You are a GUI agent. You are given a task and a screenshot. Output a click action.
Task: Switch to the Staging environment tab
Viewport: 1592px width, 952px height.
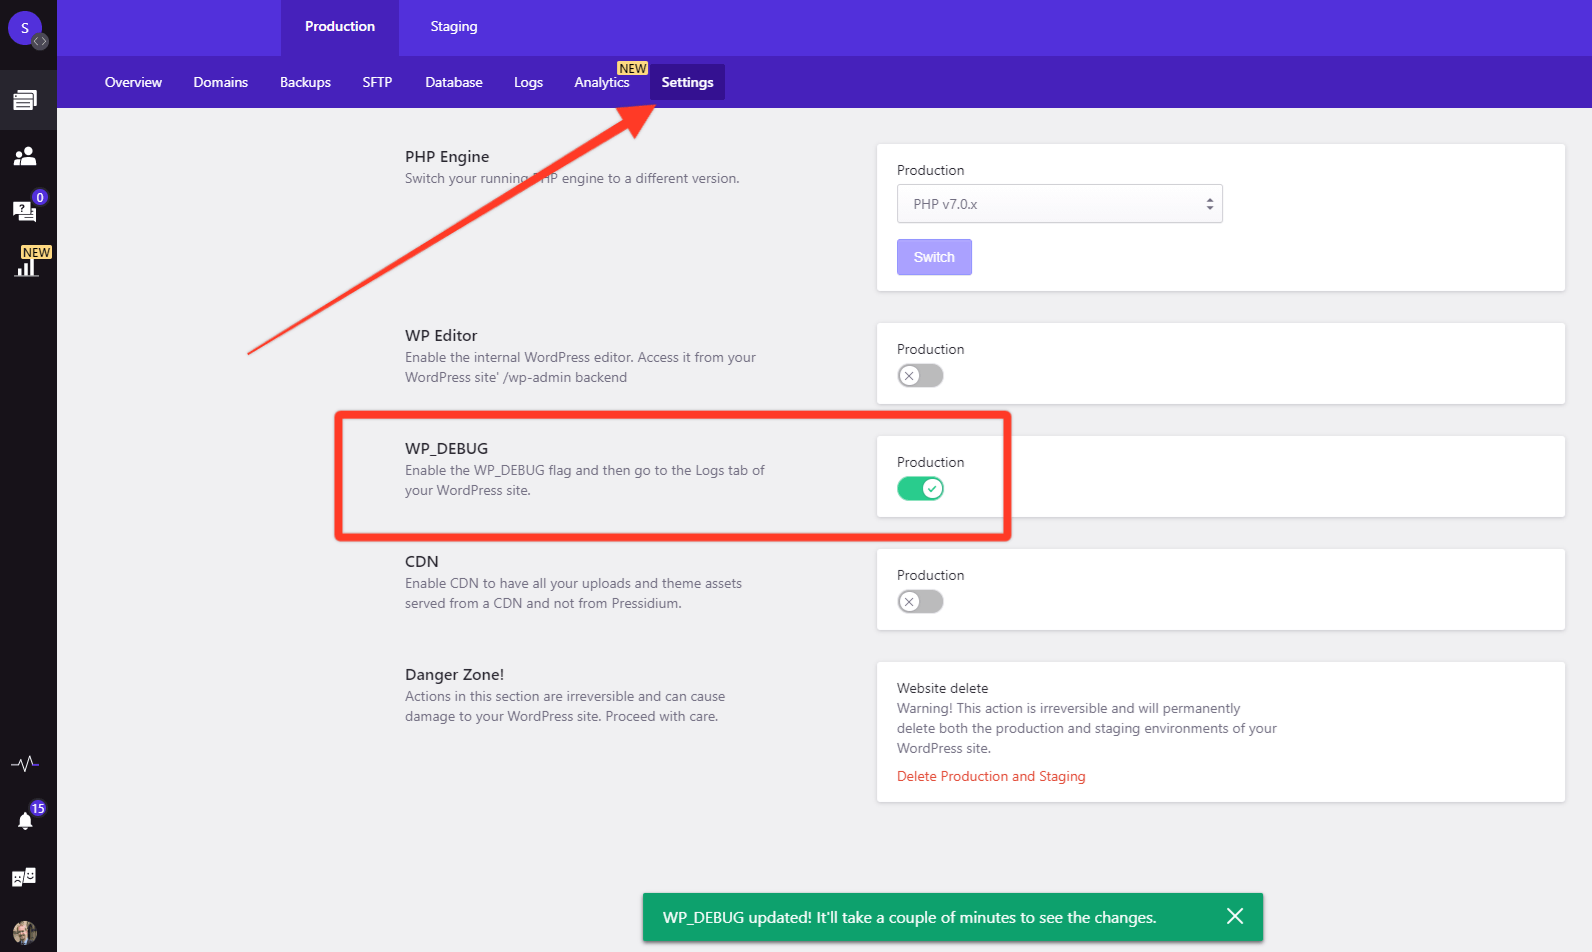coord(454,27)
